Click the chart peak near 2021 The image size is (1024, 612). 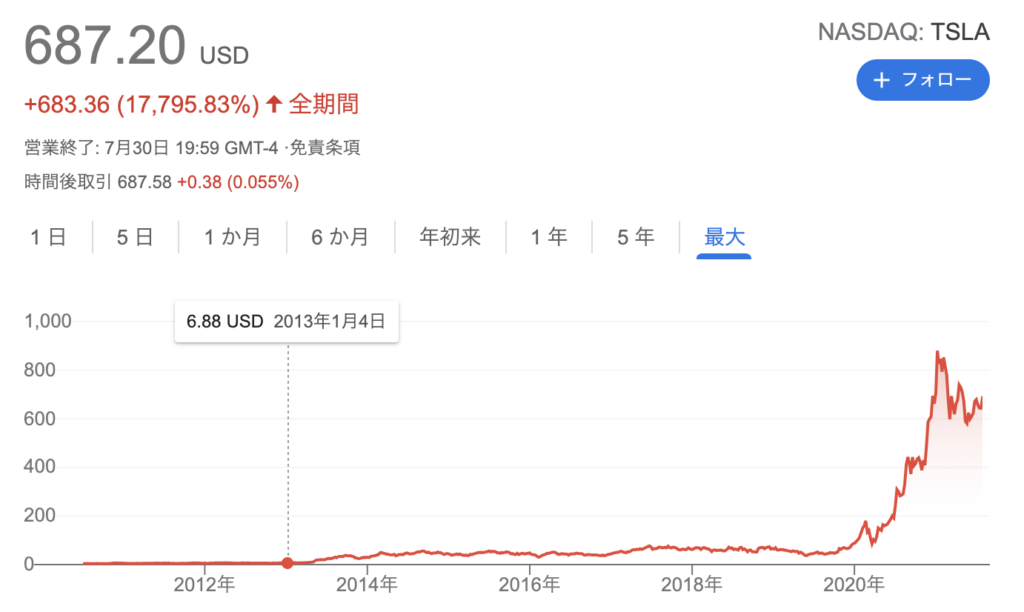pyautogui.click(x=938, y=353)
